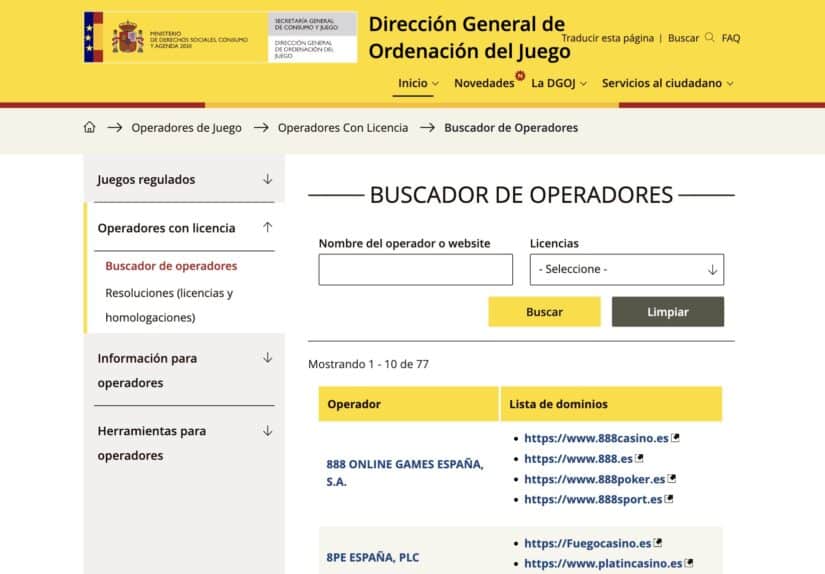
Task: Click Buscador de Operadores breadcrumb
Action: click(x=511, y=128)
